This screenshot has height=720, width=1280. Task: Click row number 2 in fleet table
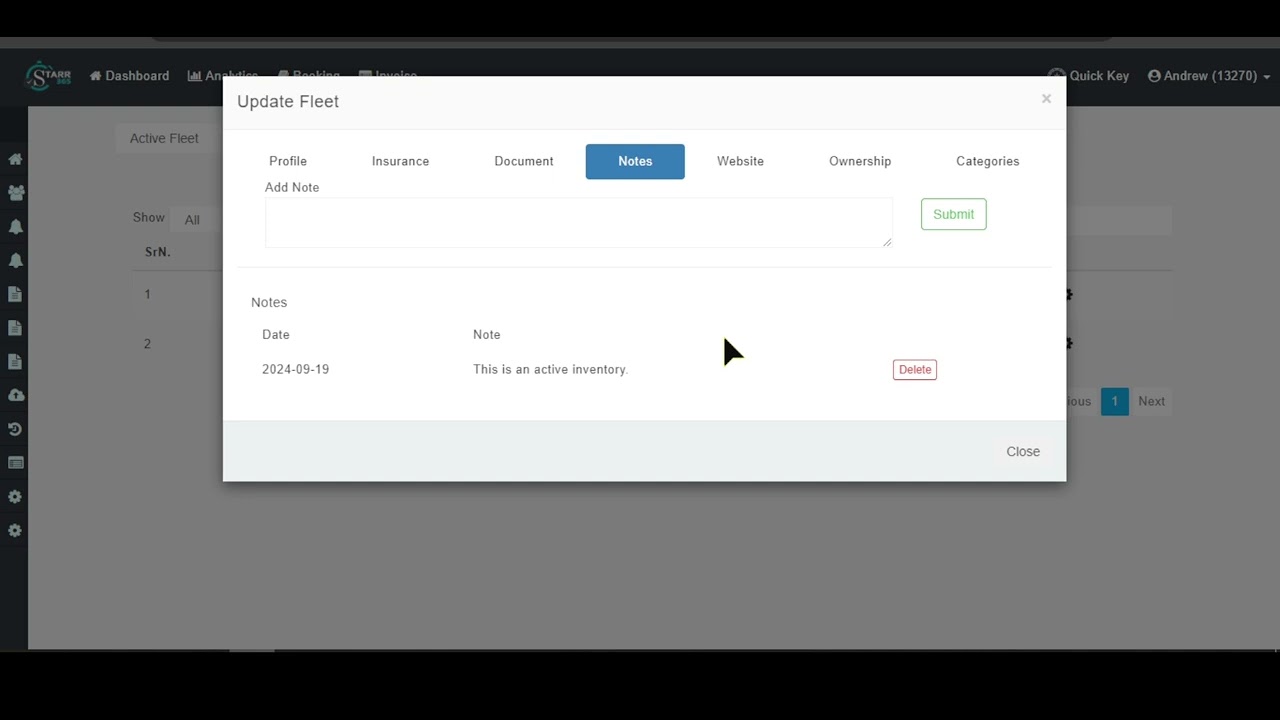[x=147, y=344]
